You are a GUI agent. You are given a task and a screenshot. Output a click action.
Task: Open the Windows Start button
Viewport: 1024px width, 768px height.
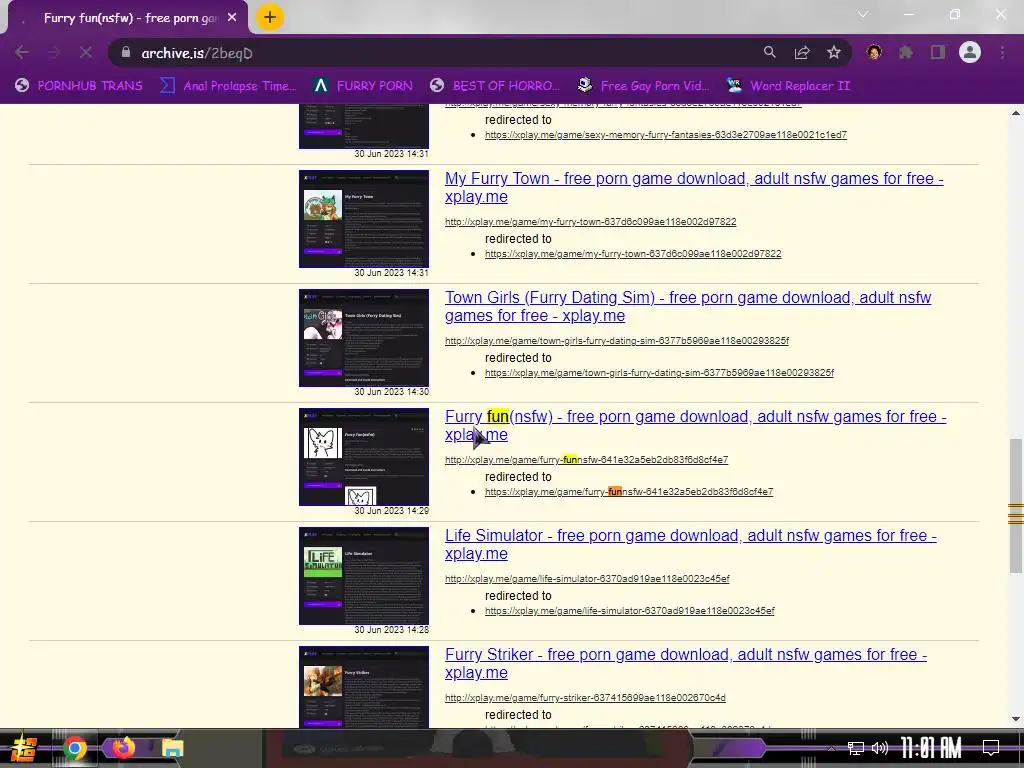[24, 748]
